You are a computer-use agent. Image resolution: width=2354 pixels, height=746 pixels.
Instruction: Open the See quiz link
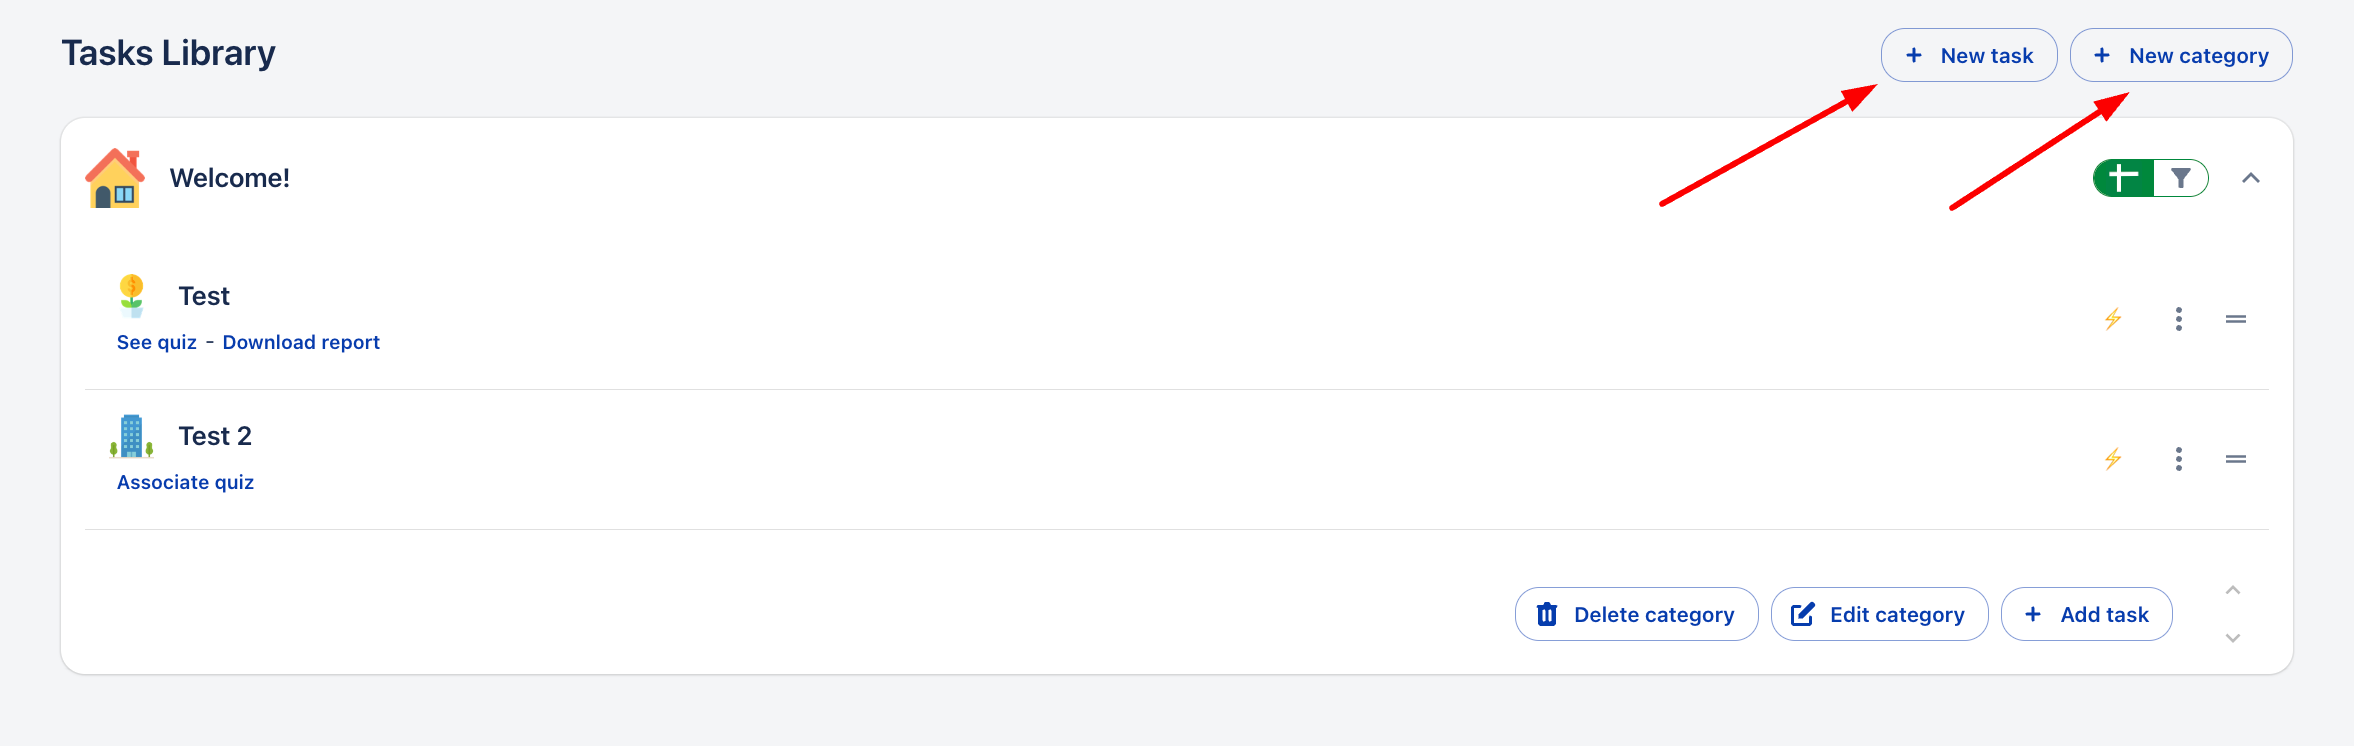[157, 342]
